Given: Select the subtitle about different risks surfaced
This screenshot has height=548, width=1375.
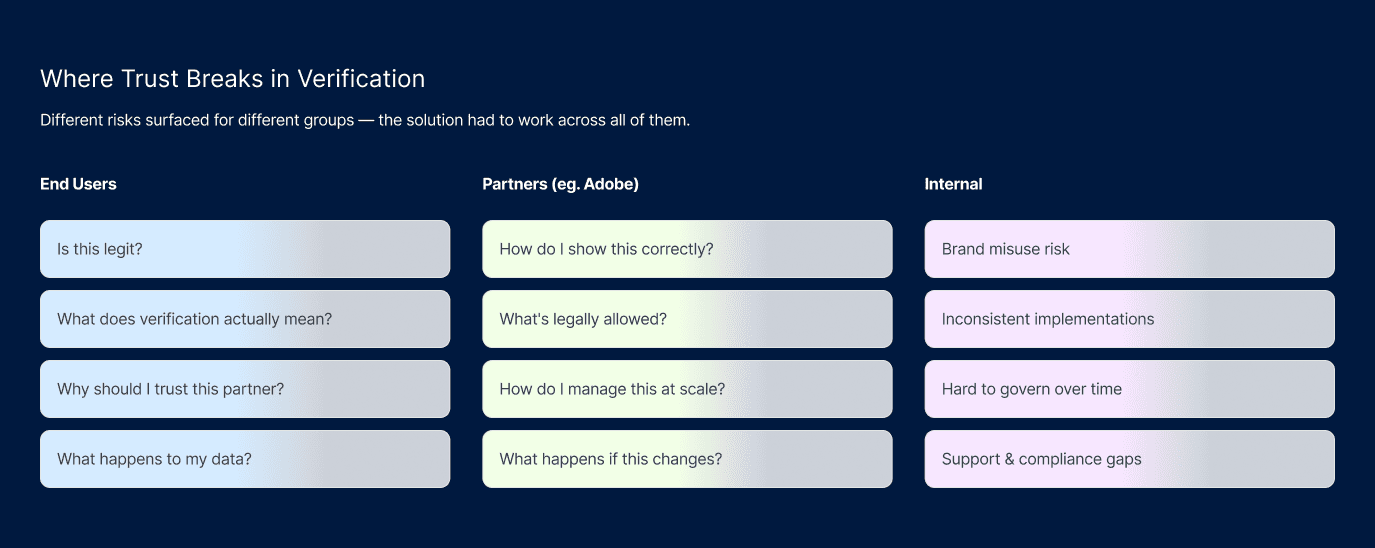Looking at the screenshot, I should [x=365, y=120].
